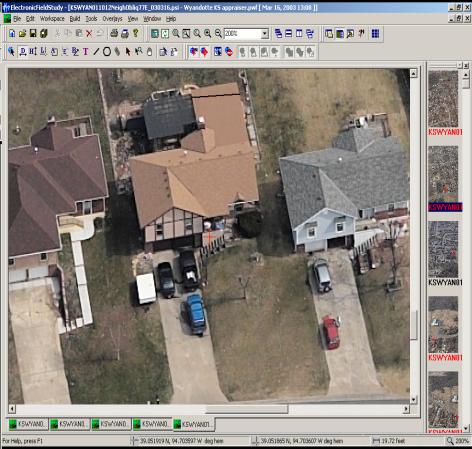The height and width of the screenshot is (449, 472).
Task: Click the New document icon
Action: click(12, 33)
